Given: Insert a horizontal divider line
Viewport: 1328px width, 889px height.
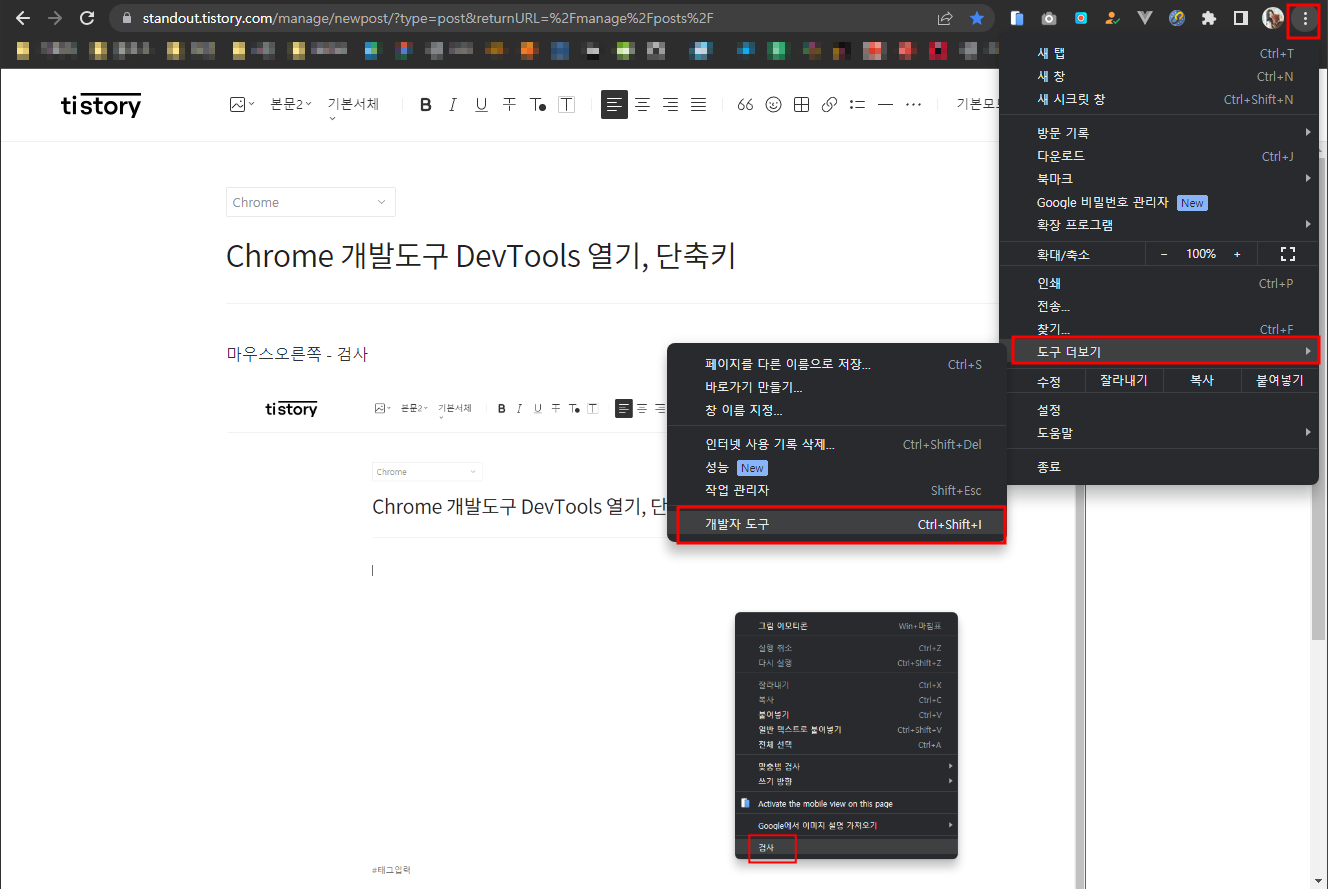Looking at the screenshot, I should (x=885, y=104).
